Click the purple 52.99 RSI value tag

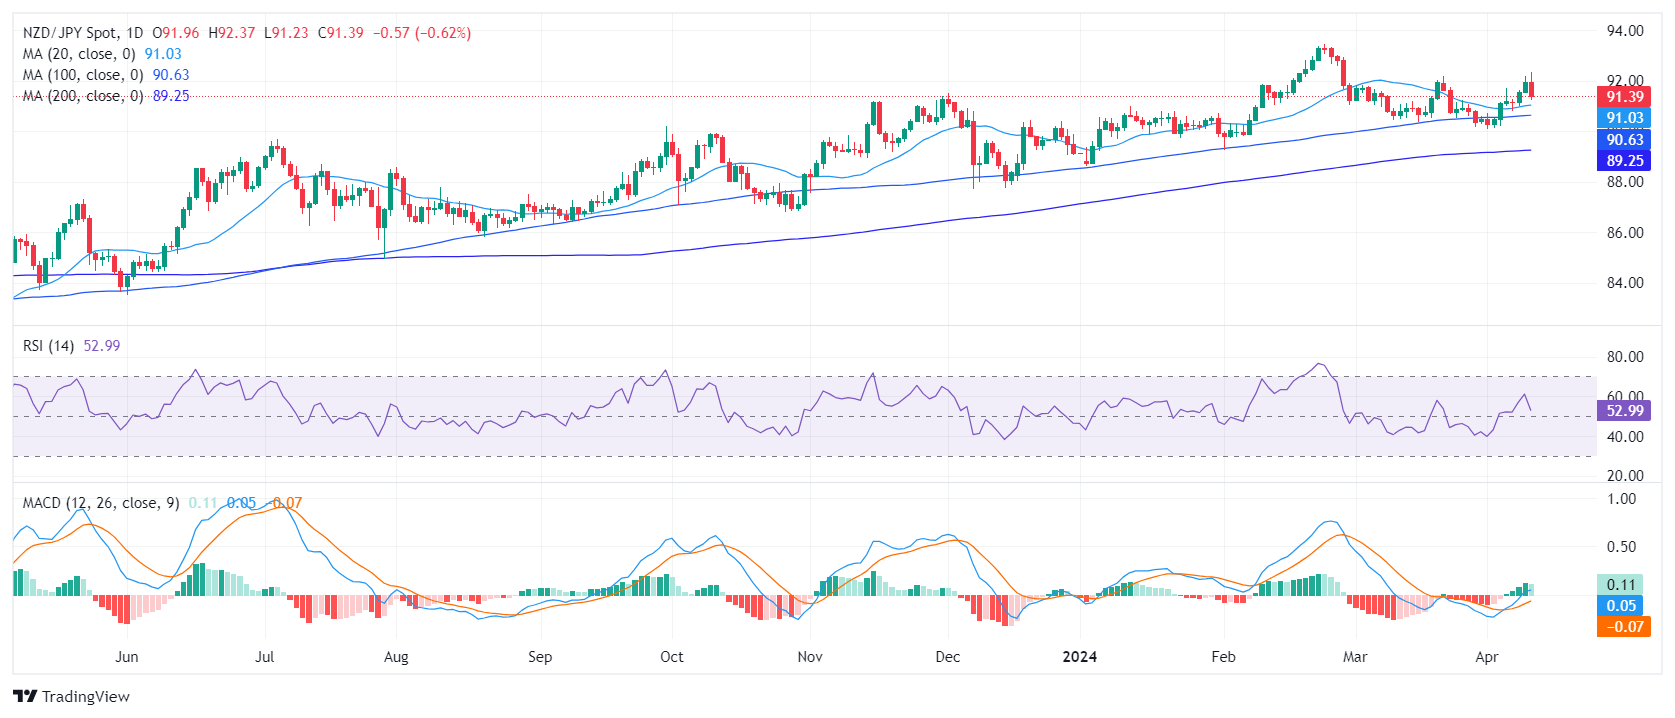1623,411
